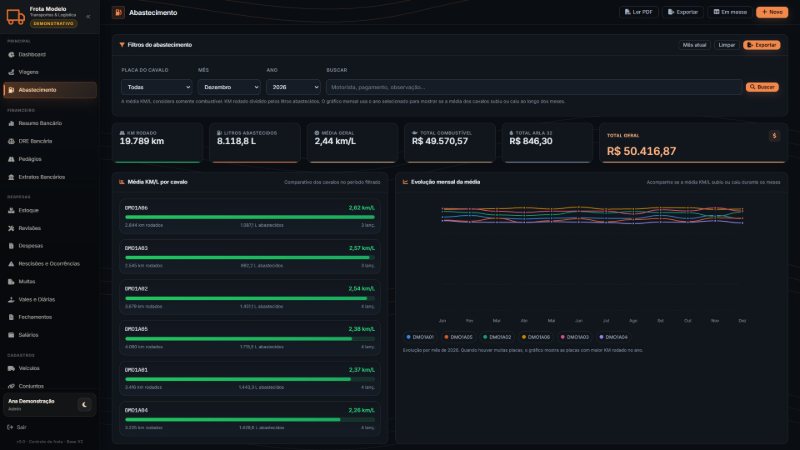
Task: Click the Ana Demonstração user profile card
Action: pos(49,405)
